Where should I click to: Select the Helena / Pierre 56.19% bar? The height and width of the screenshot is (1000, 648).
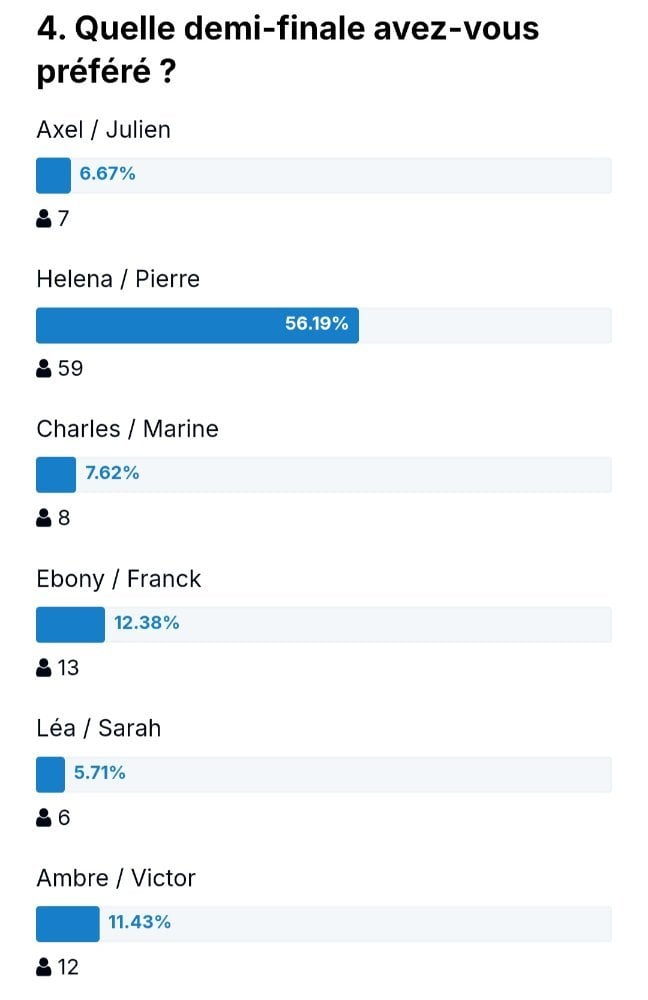coord(323,325)
